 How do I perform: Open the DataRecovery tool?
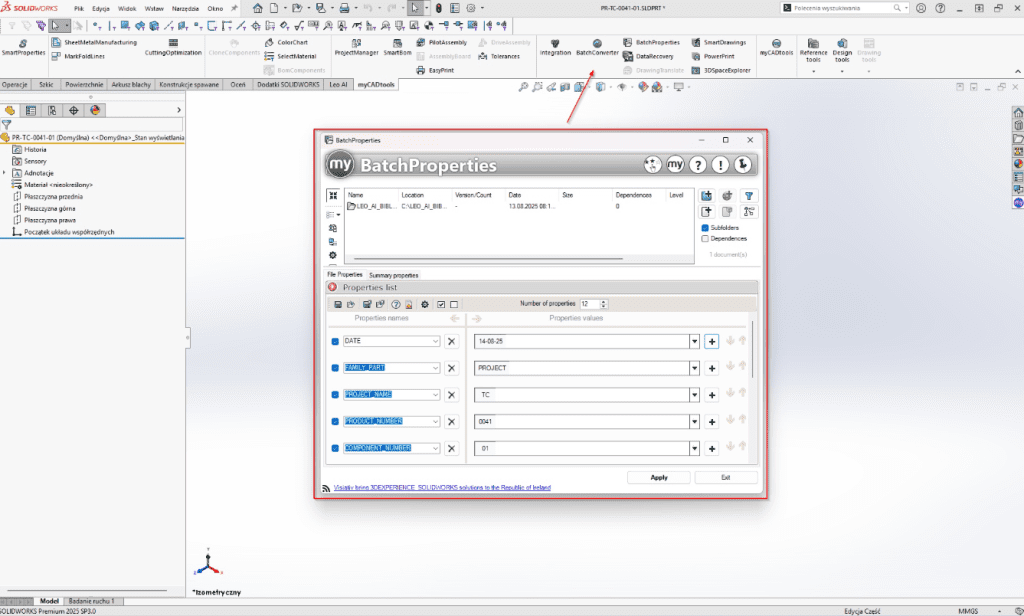[648, 56]
